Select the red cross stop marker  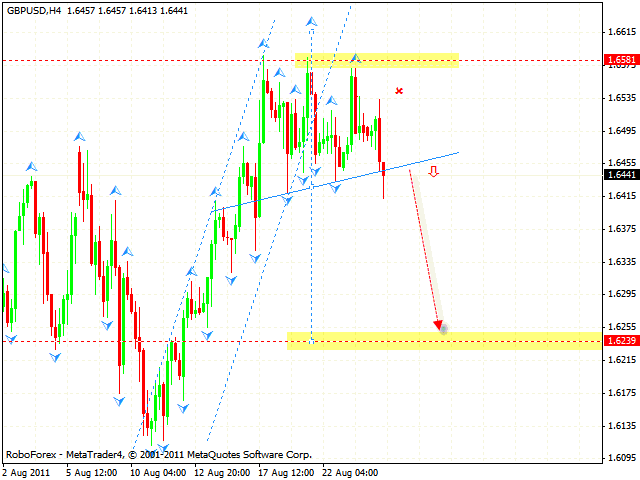(399, 91)
